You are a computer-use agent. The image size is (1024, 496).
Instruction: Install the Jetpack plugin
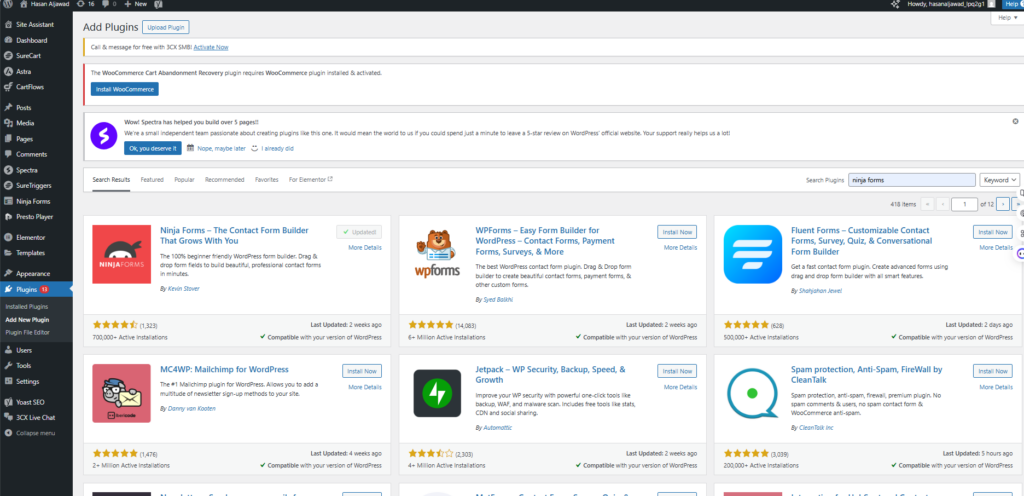pos(677,371)
